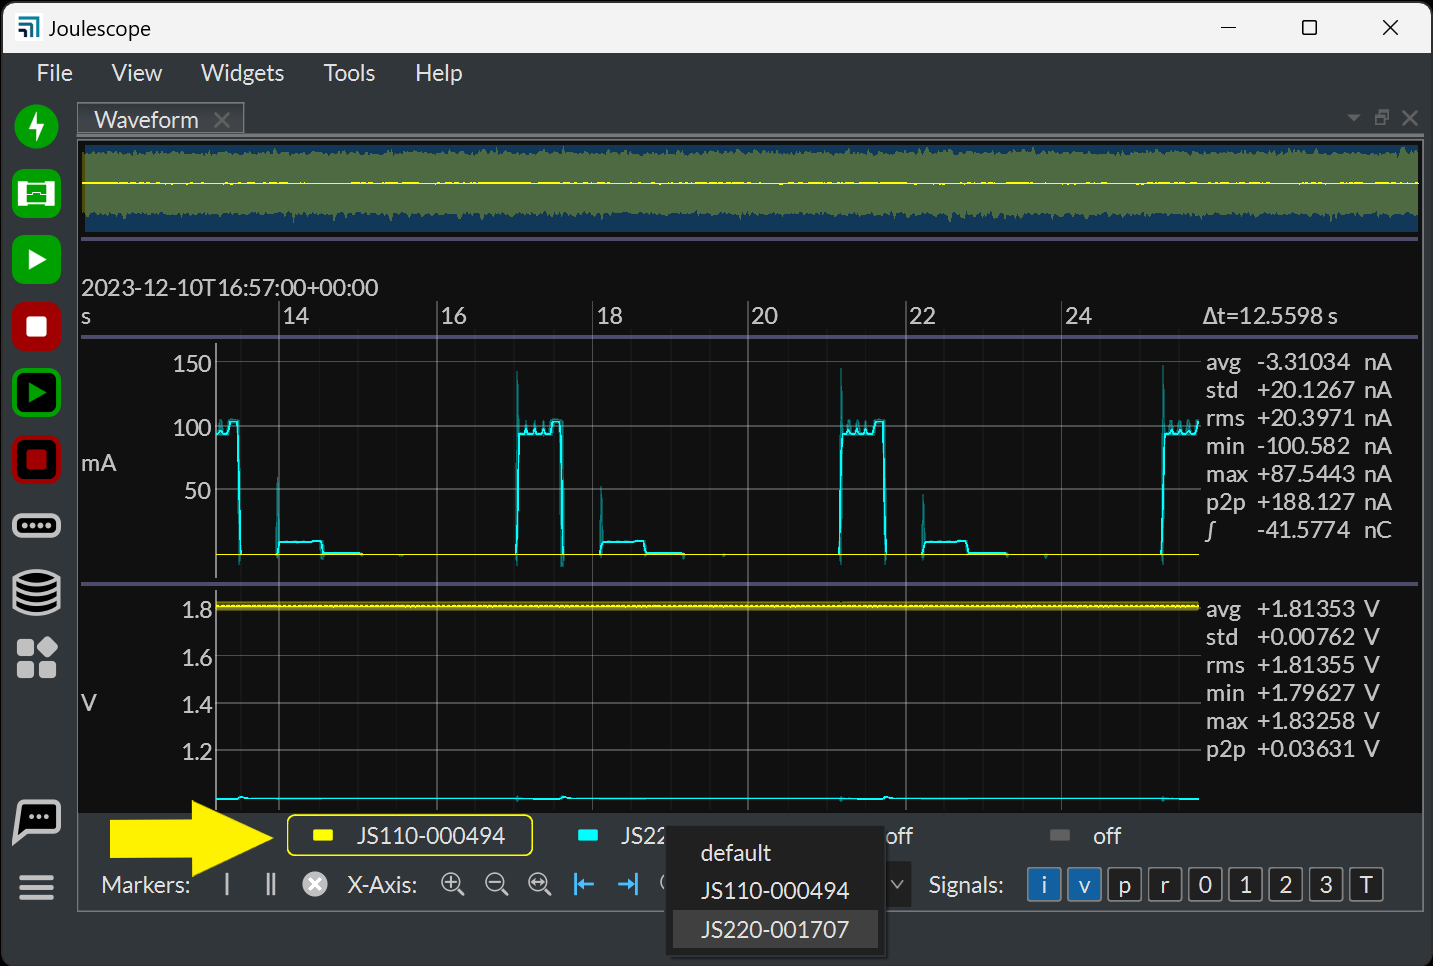Float the Waveform dock widget

[1382, 118]
